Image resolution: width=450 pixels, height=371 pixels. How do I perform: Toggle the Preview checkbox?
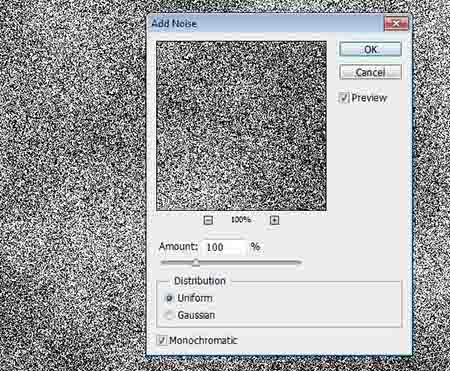(344, 98)
